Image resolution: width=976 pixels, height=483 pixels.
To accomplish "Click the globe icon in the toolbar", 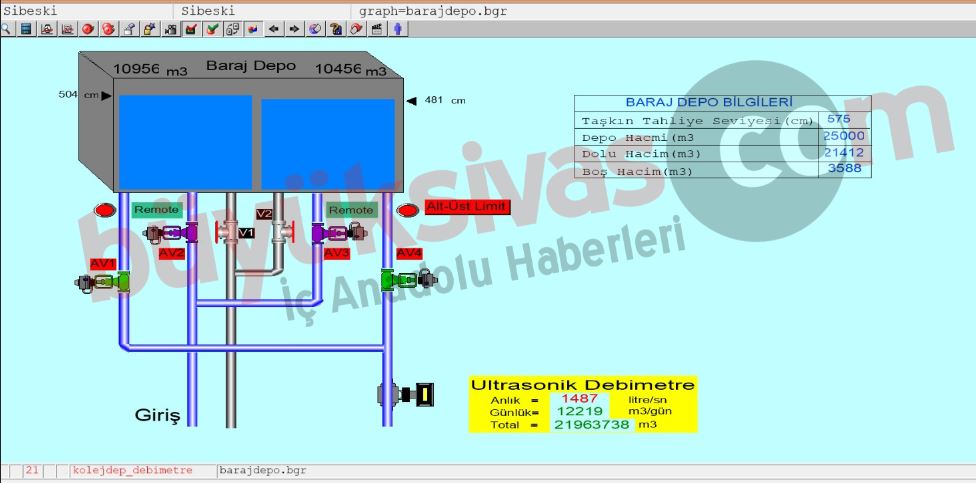I will click(315, 29).
